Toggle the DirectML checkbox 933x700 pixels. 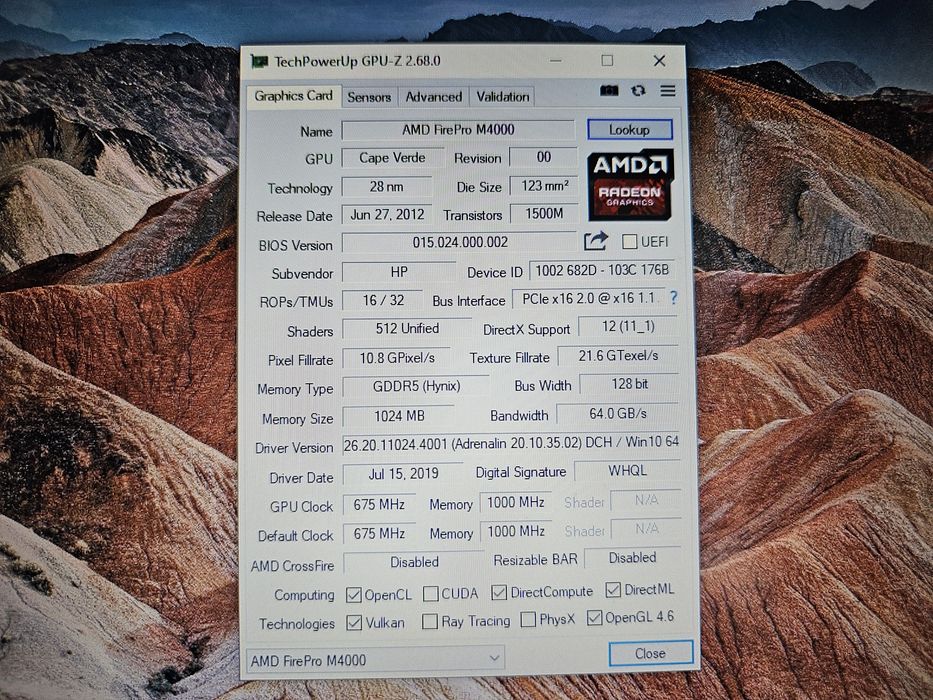click(x=613, y=590)
